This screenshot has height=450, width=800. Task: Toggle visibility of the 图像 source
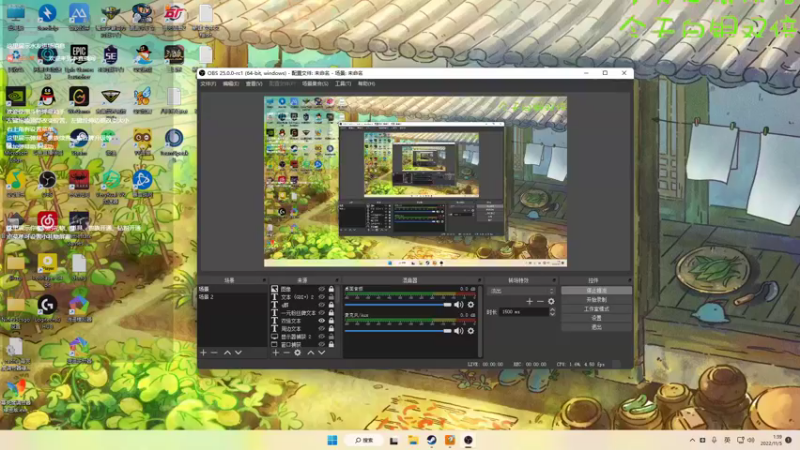[321, 289]
